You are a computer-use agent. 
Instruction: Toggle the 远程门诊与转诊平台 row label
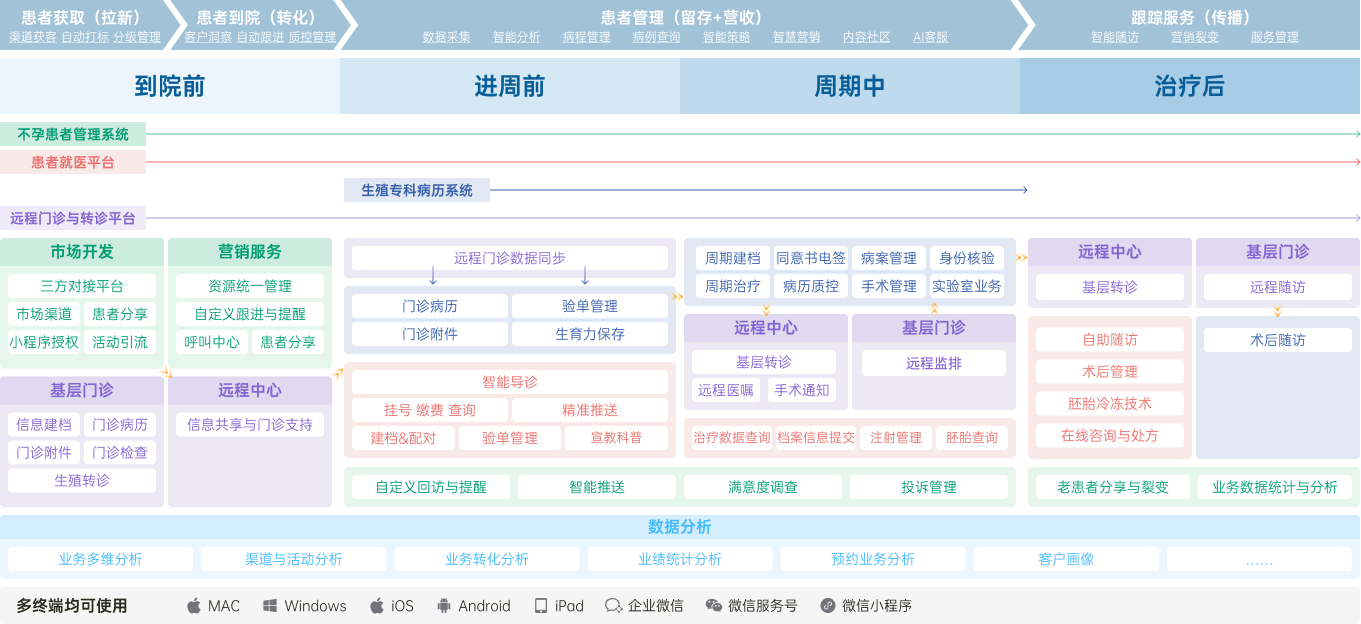72,217
